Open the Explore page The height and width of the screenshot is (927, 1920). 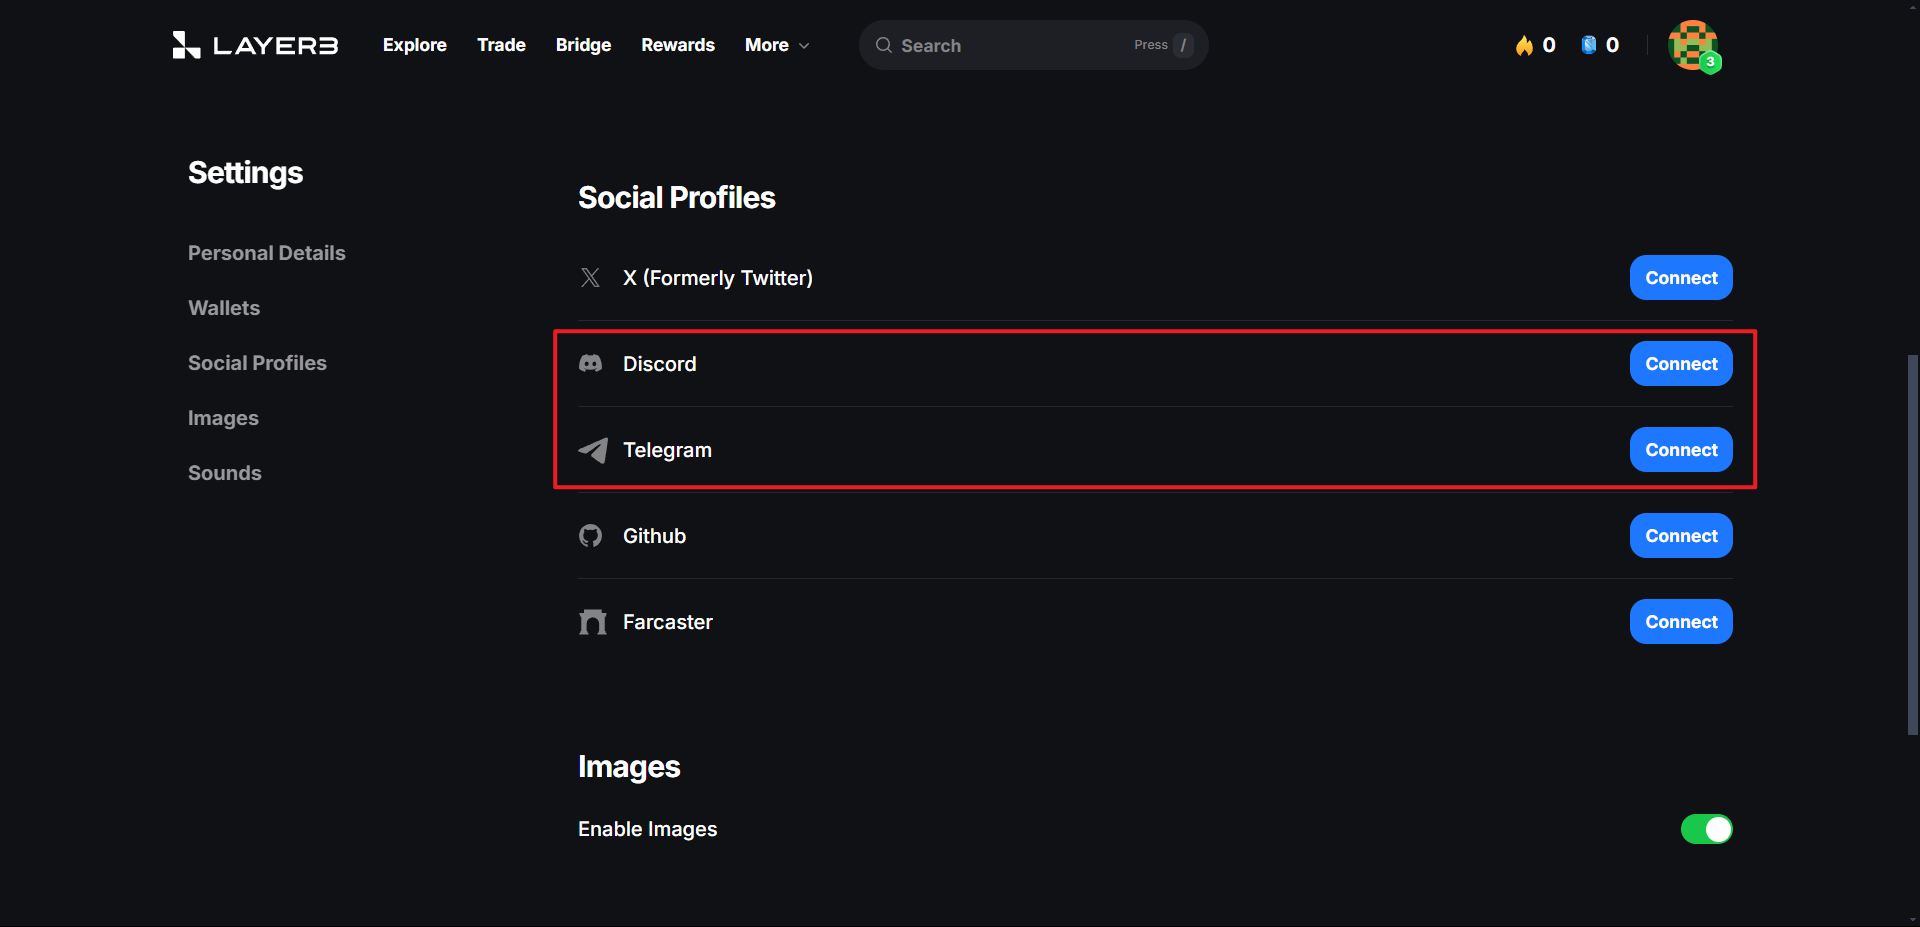click(415, 45)
